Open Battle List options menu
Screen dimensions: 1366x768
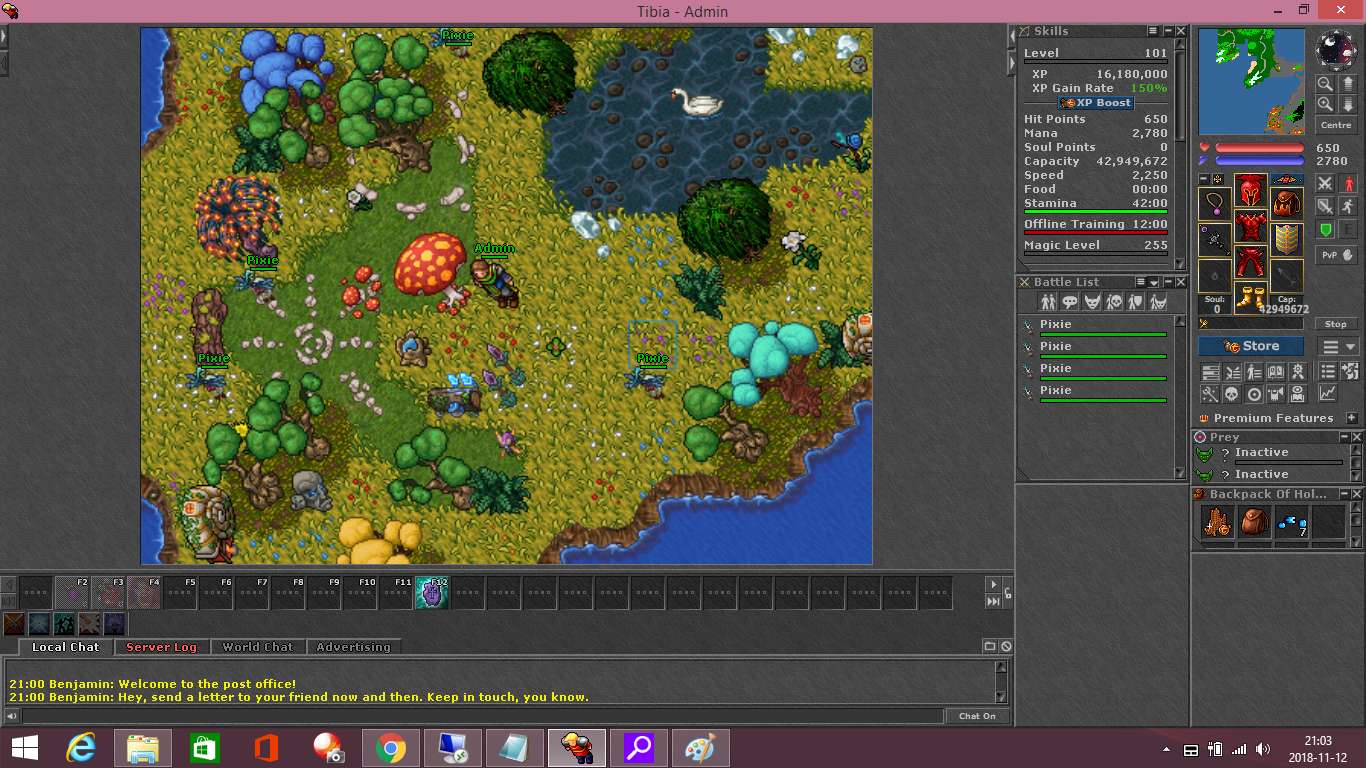[1141, 282]
